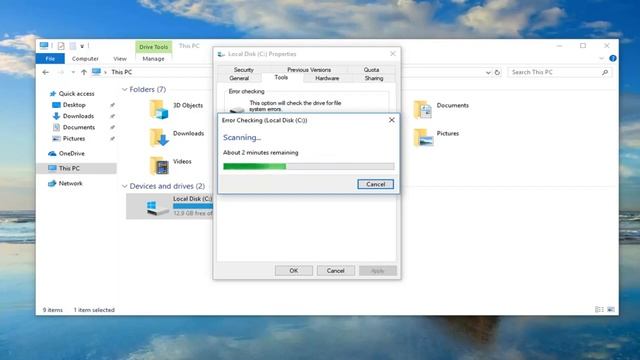This screenshot has width=640, height=360.
Task: Click the Downloads arrow sidebar icon
Action: click(56, 116)
